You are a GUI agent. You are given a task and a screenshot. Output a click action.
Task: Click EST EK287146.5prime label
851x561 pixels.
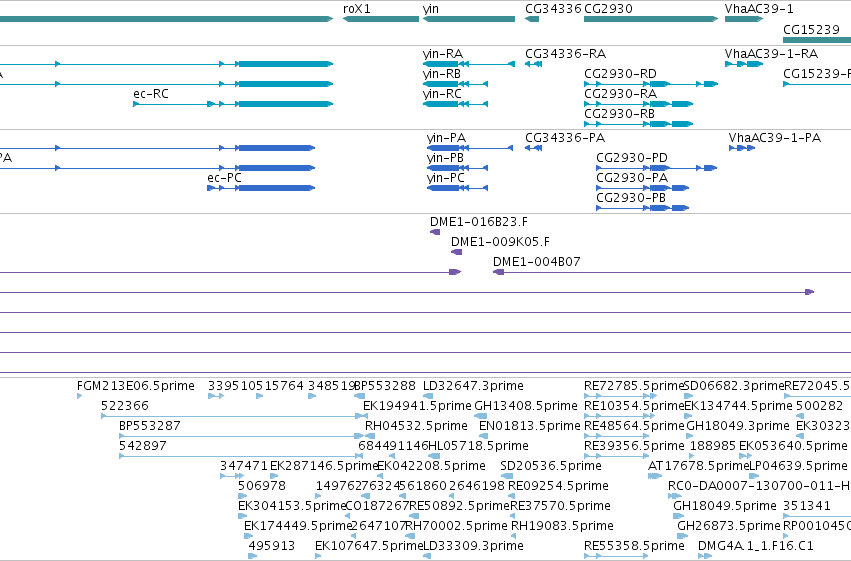coord(324,466)
